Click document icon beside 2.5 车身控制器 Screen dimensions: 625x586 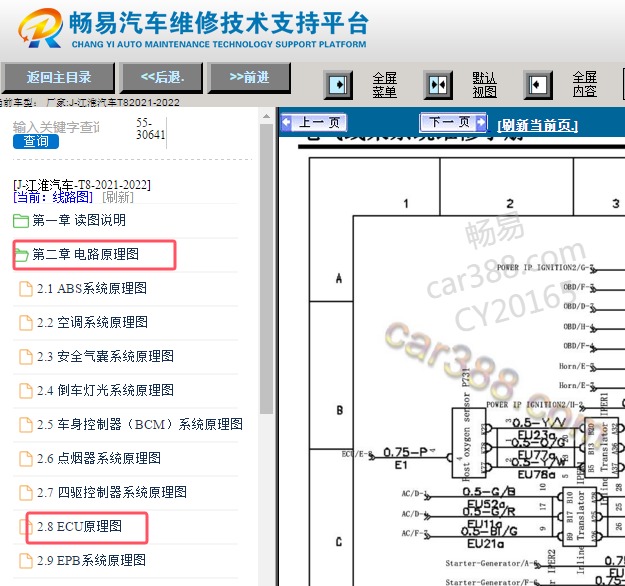26,425
